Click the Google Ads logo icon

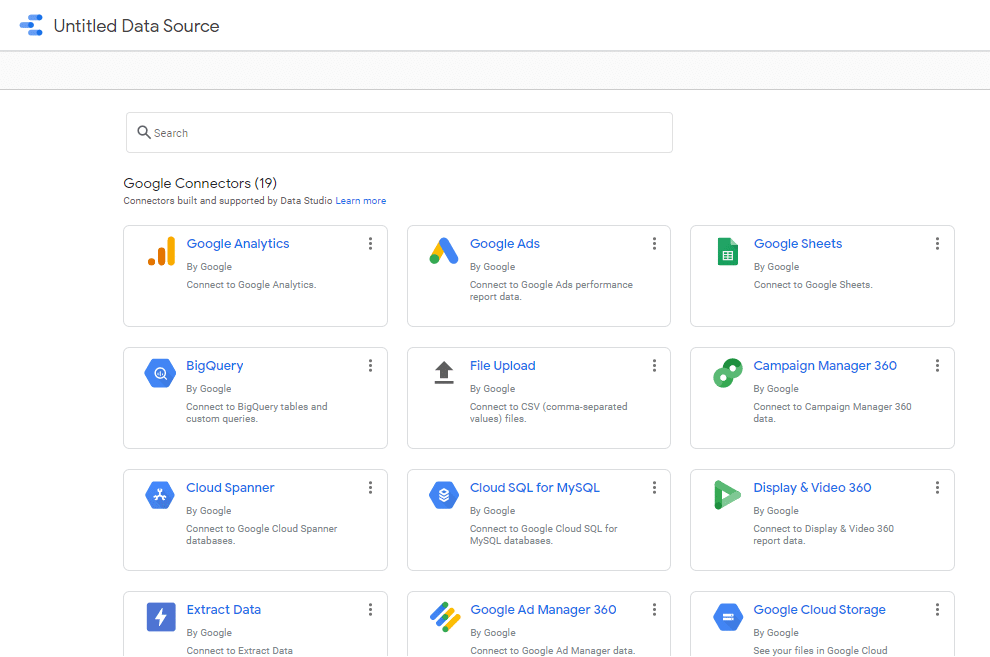pos(444,251)
